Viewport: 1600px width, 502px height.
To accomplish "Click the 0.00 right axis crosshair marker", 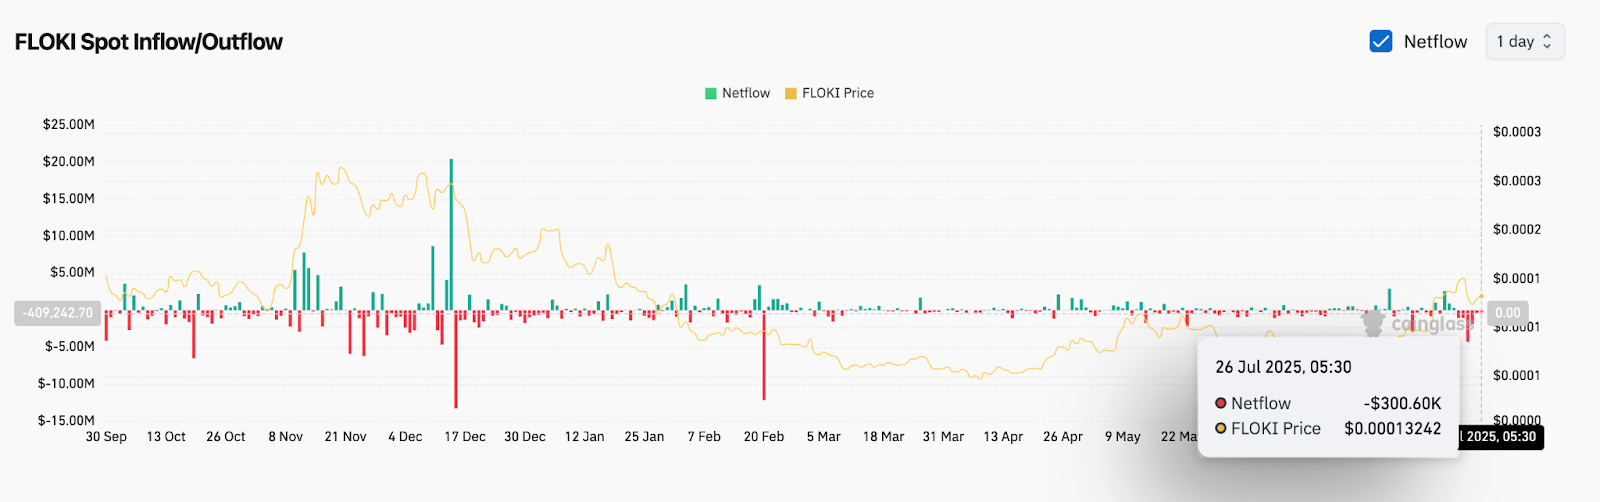I will (x=1508, y=313).
